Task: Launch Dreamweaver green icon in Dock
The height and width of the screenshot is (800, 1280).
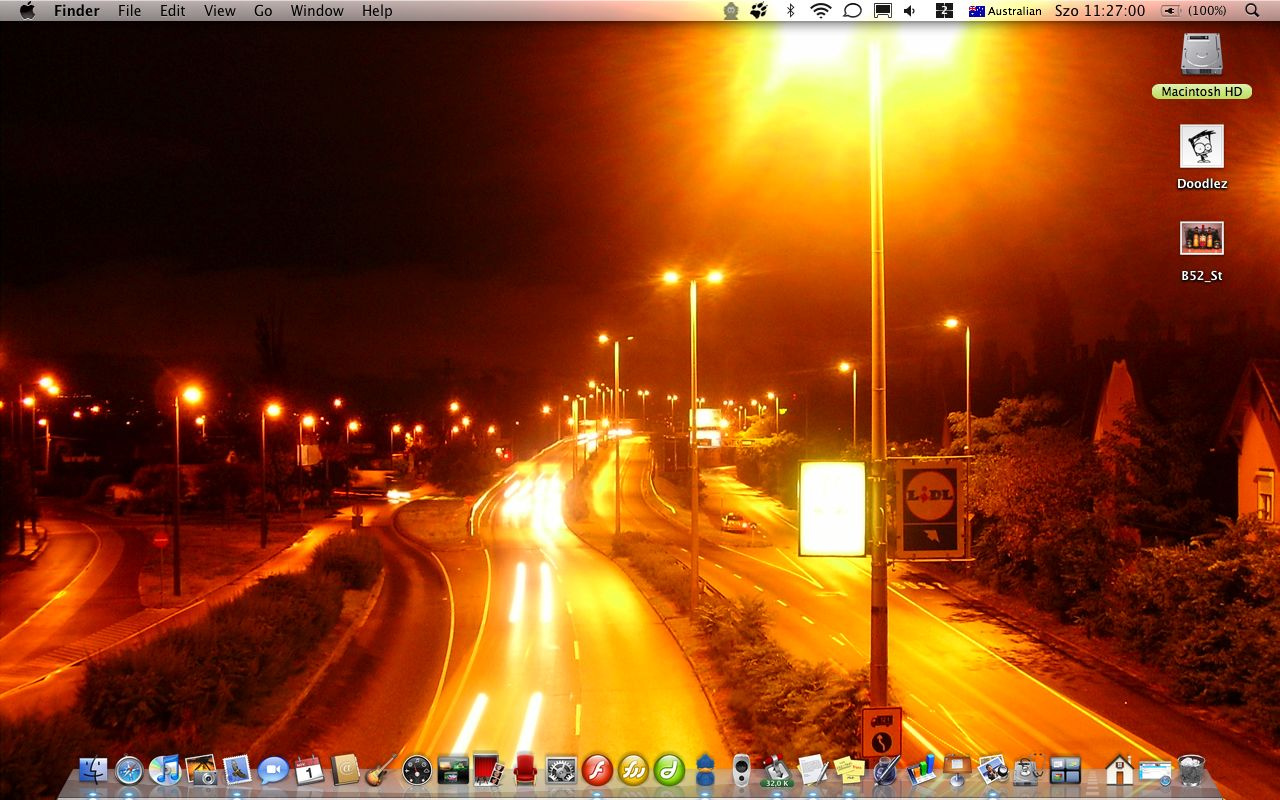Action: 669,769
